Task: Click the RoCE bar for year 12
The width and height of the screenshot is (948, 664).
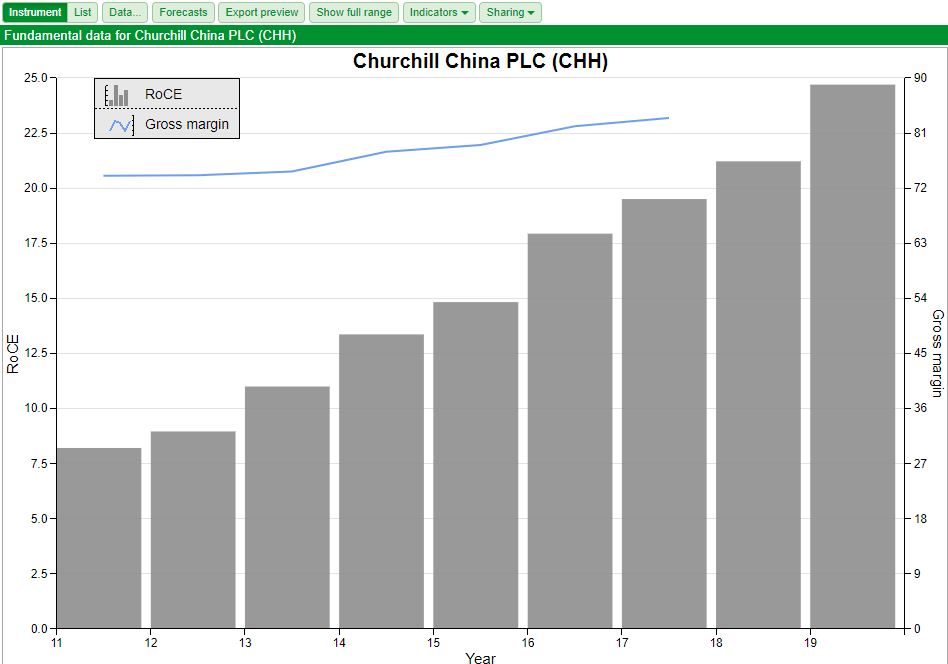Action: point(193,530)
